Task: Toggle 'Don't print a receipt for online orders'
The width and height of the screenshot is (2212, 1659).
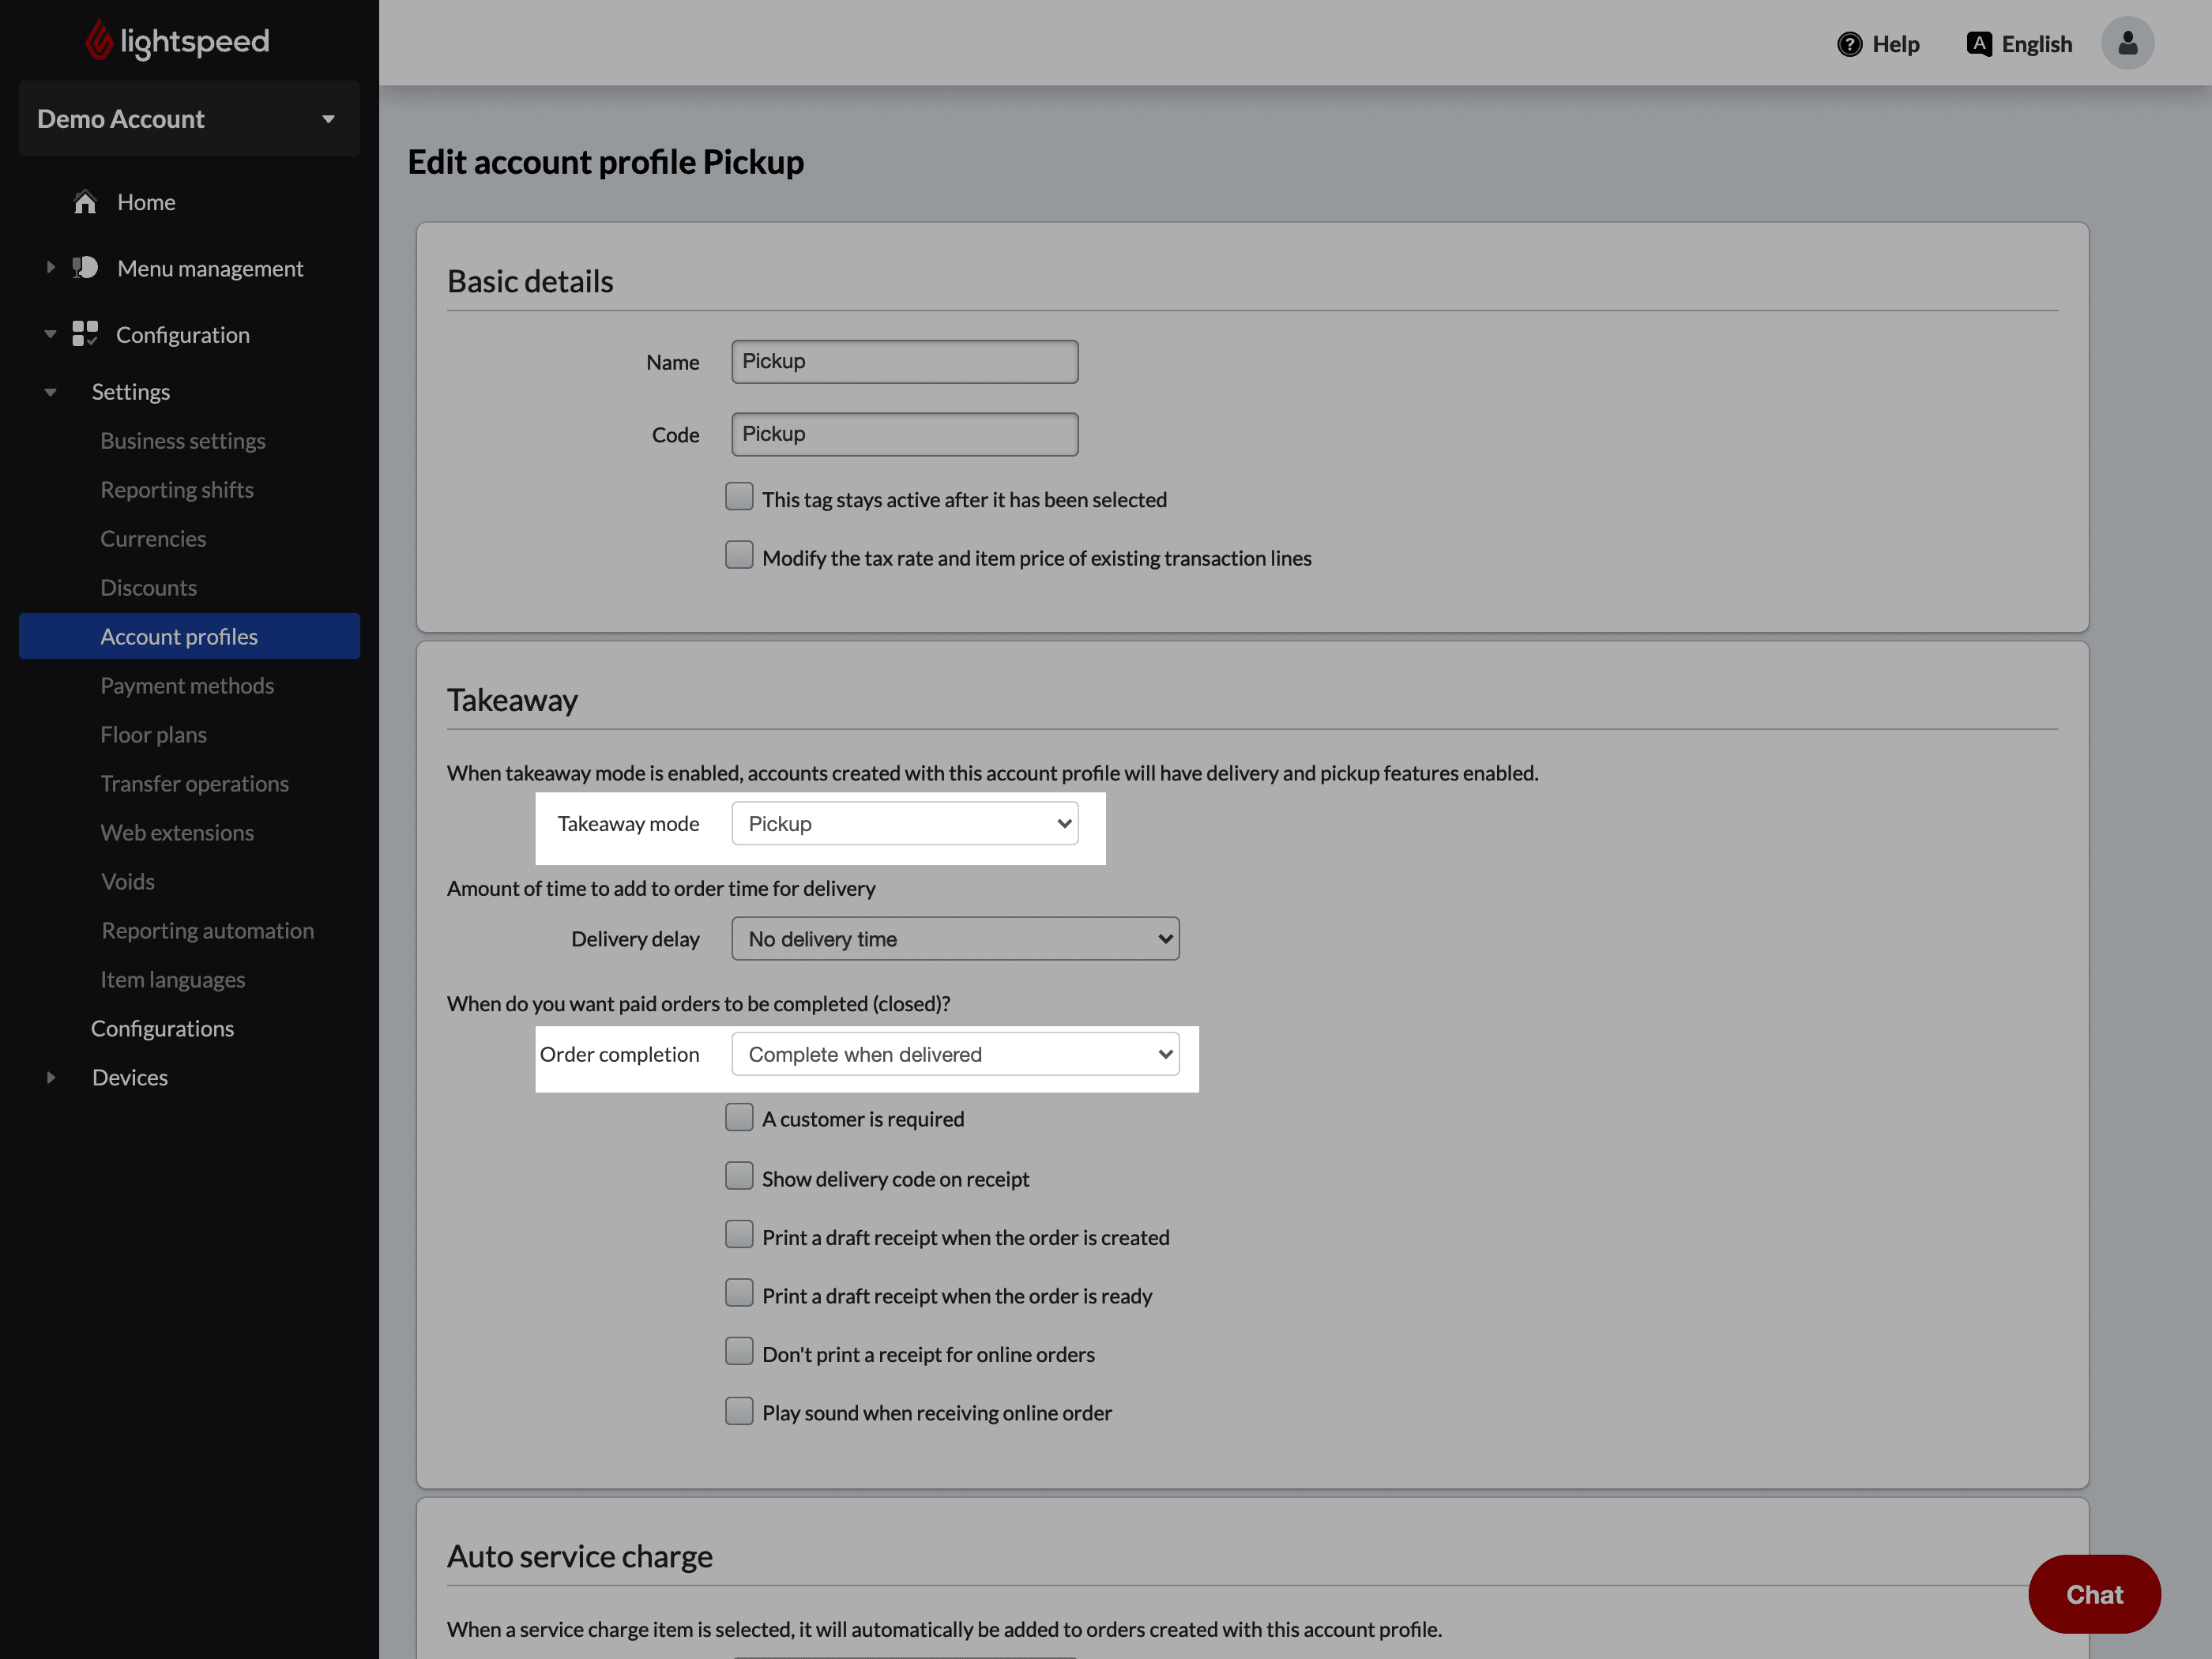Action: point(739,1352)
